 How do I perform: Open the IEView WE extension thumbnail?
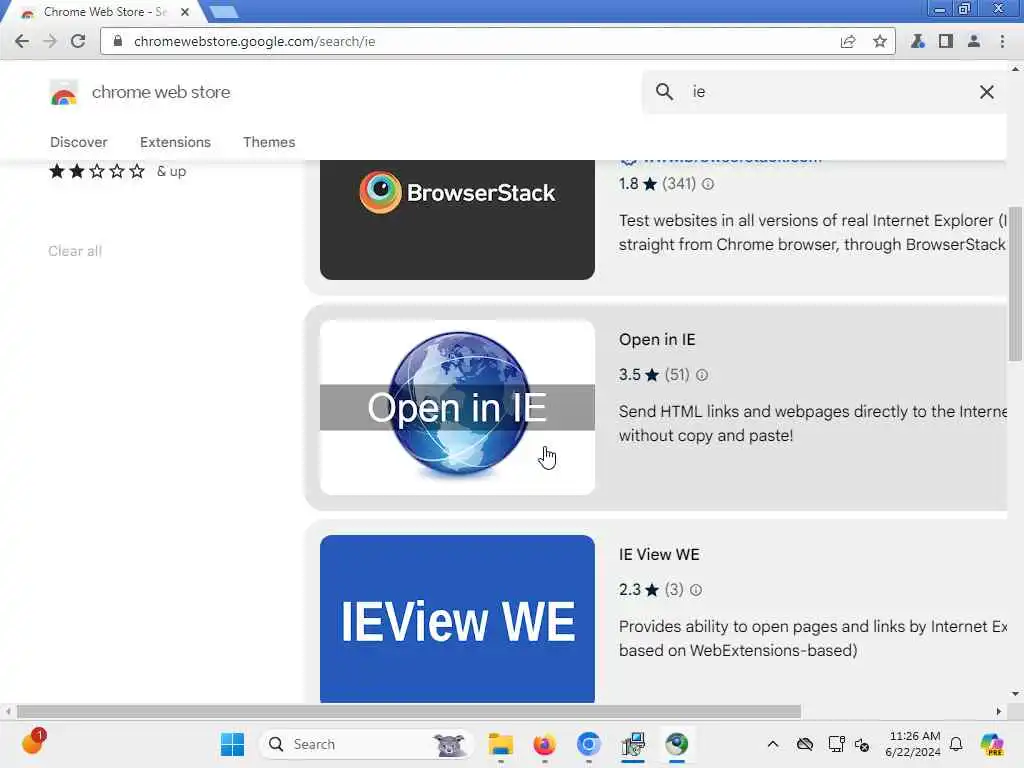(457, 618)
